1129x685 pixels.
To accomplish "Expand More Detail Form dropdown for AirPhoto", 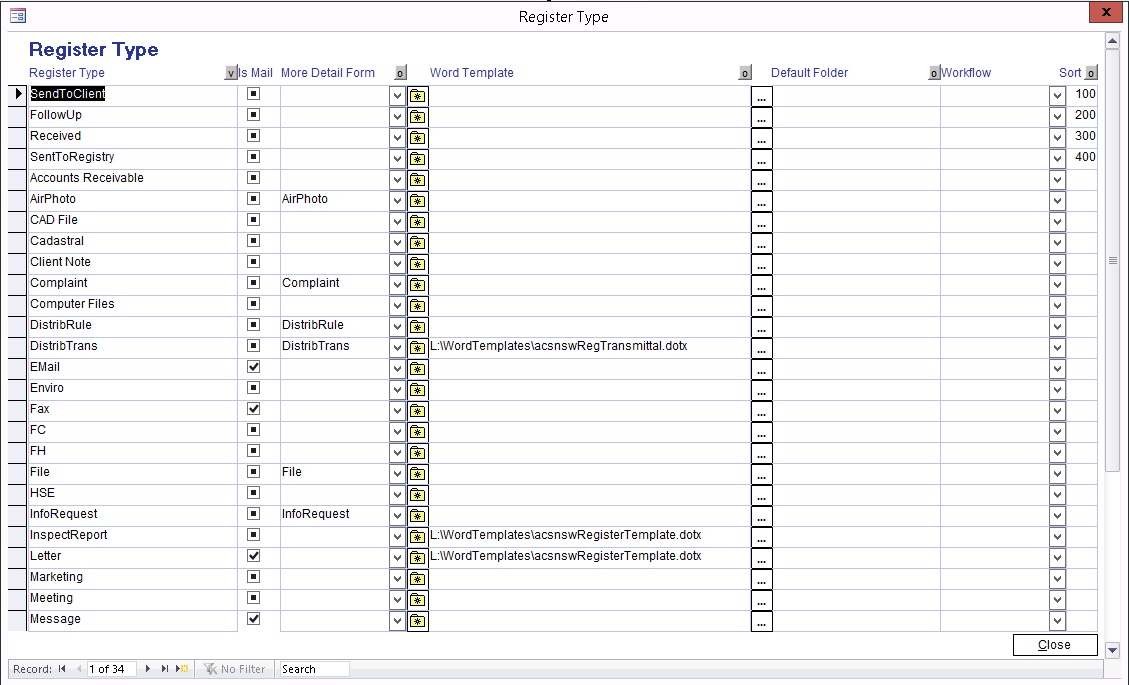I will coord(397,200).
